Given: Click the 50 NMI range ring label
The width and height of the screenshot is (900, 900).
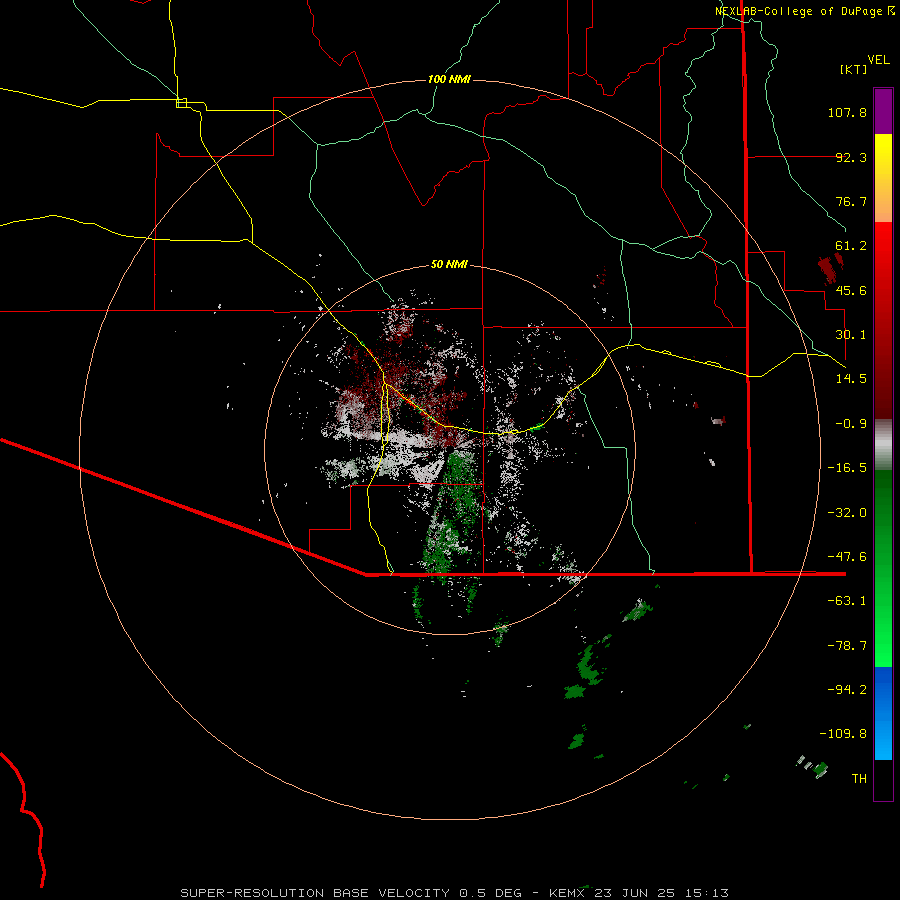Looking at the screenshot, I should coord(449,264).
